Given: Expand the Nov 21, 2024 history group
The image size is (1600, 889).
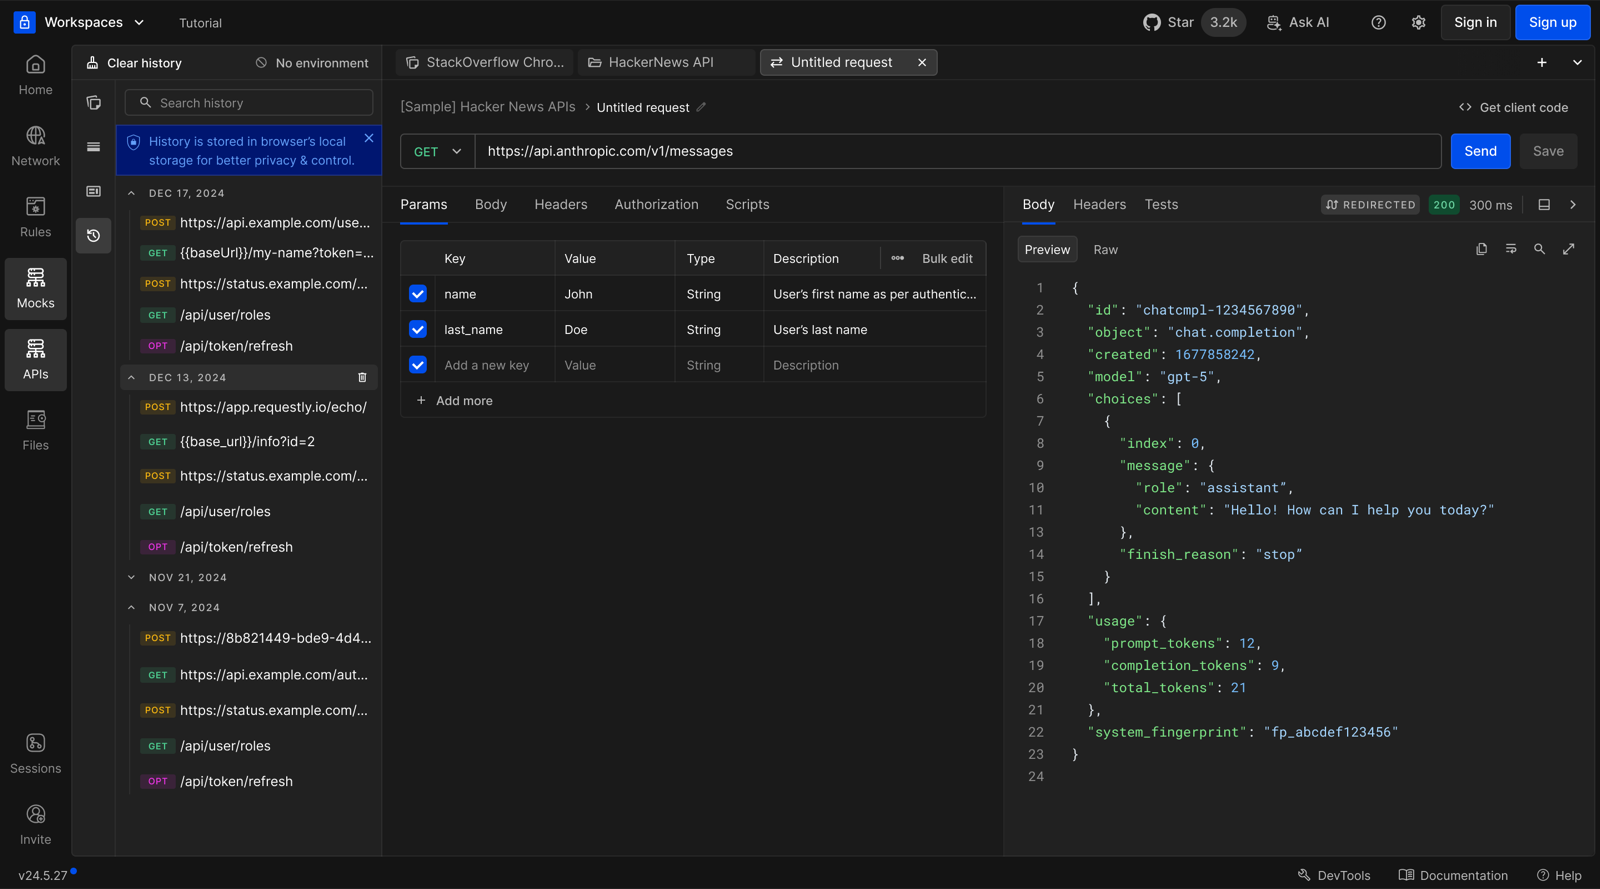Looking at the screenshot, I should coord(131,577).
